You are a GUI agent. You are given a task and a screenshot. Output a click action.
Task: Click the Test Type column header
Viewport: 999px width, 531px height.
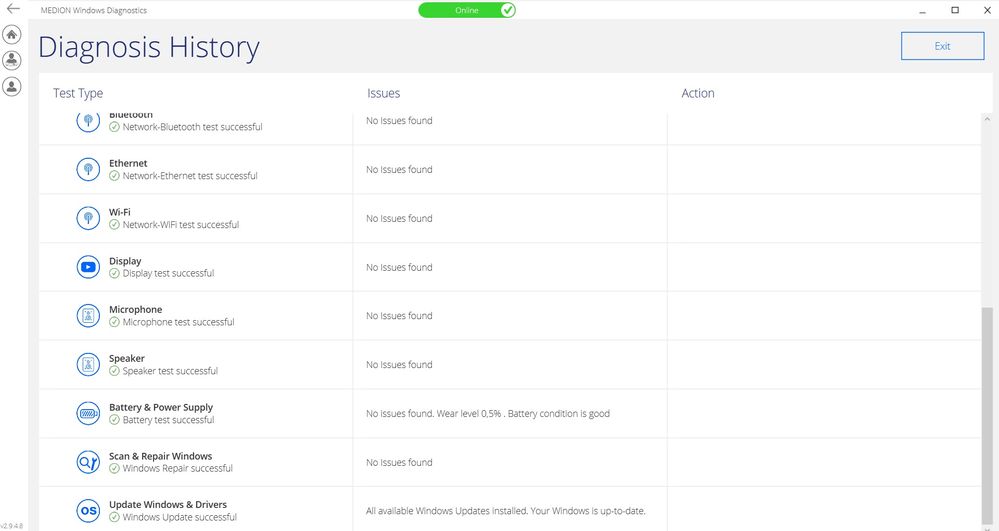pyautogui.click(x=78, y=93)
